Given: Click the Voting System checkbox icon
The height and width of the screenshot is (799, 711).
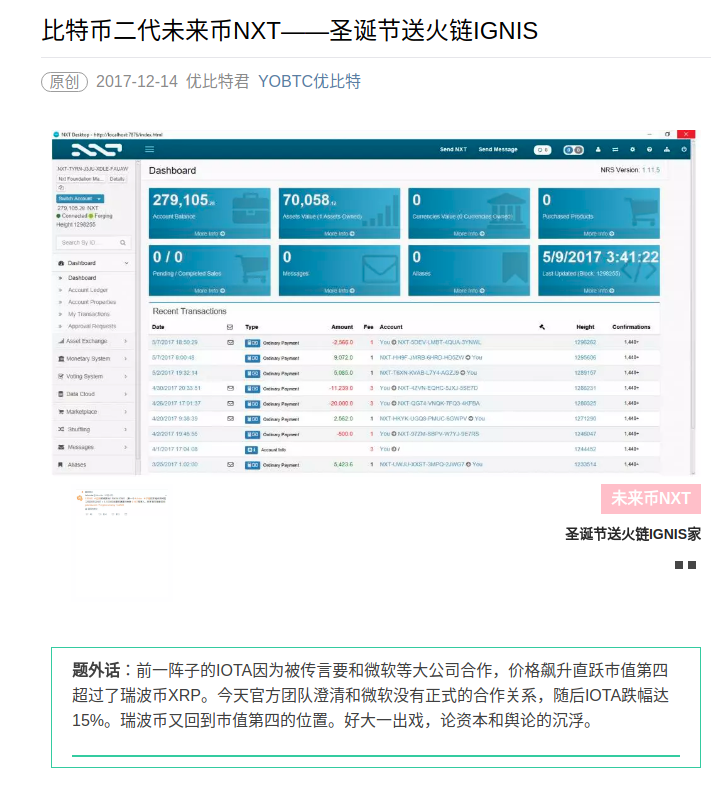Looking at the screenshot, I should click(61, 376).
